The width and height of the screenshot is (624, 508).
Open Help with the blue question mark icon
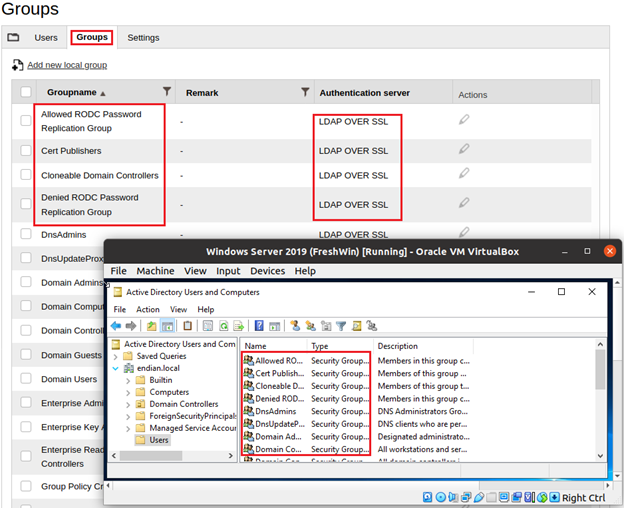[x=259, y=326]
